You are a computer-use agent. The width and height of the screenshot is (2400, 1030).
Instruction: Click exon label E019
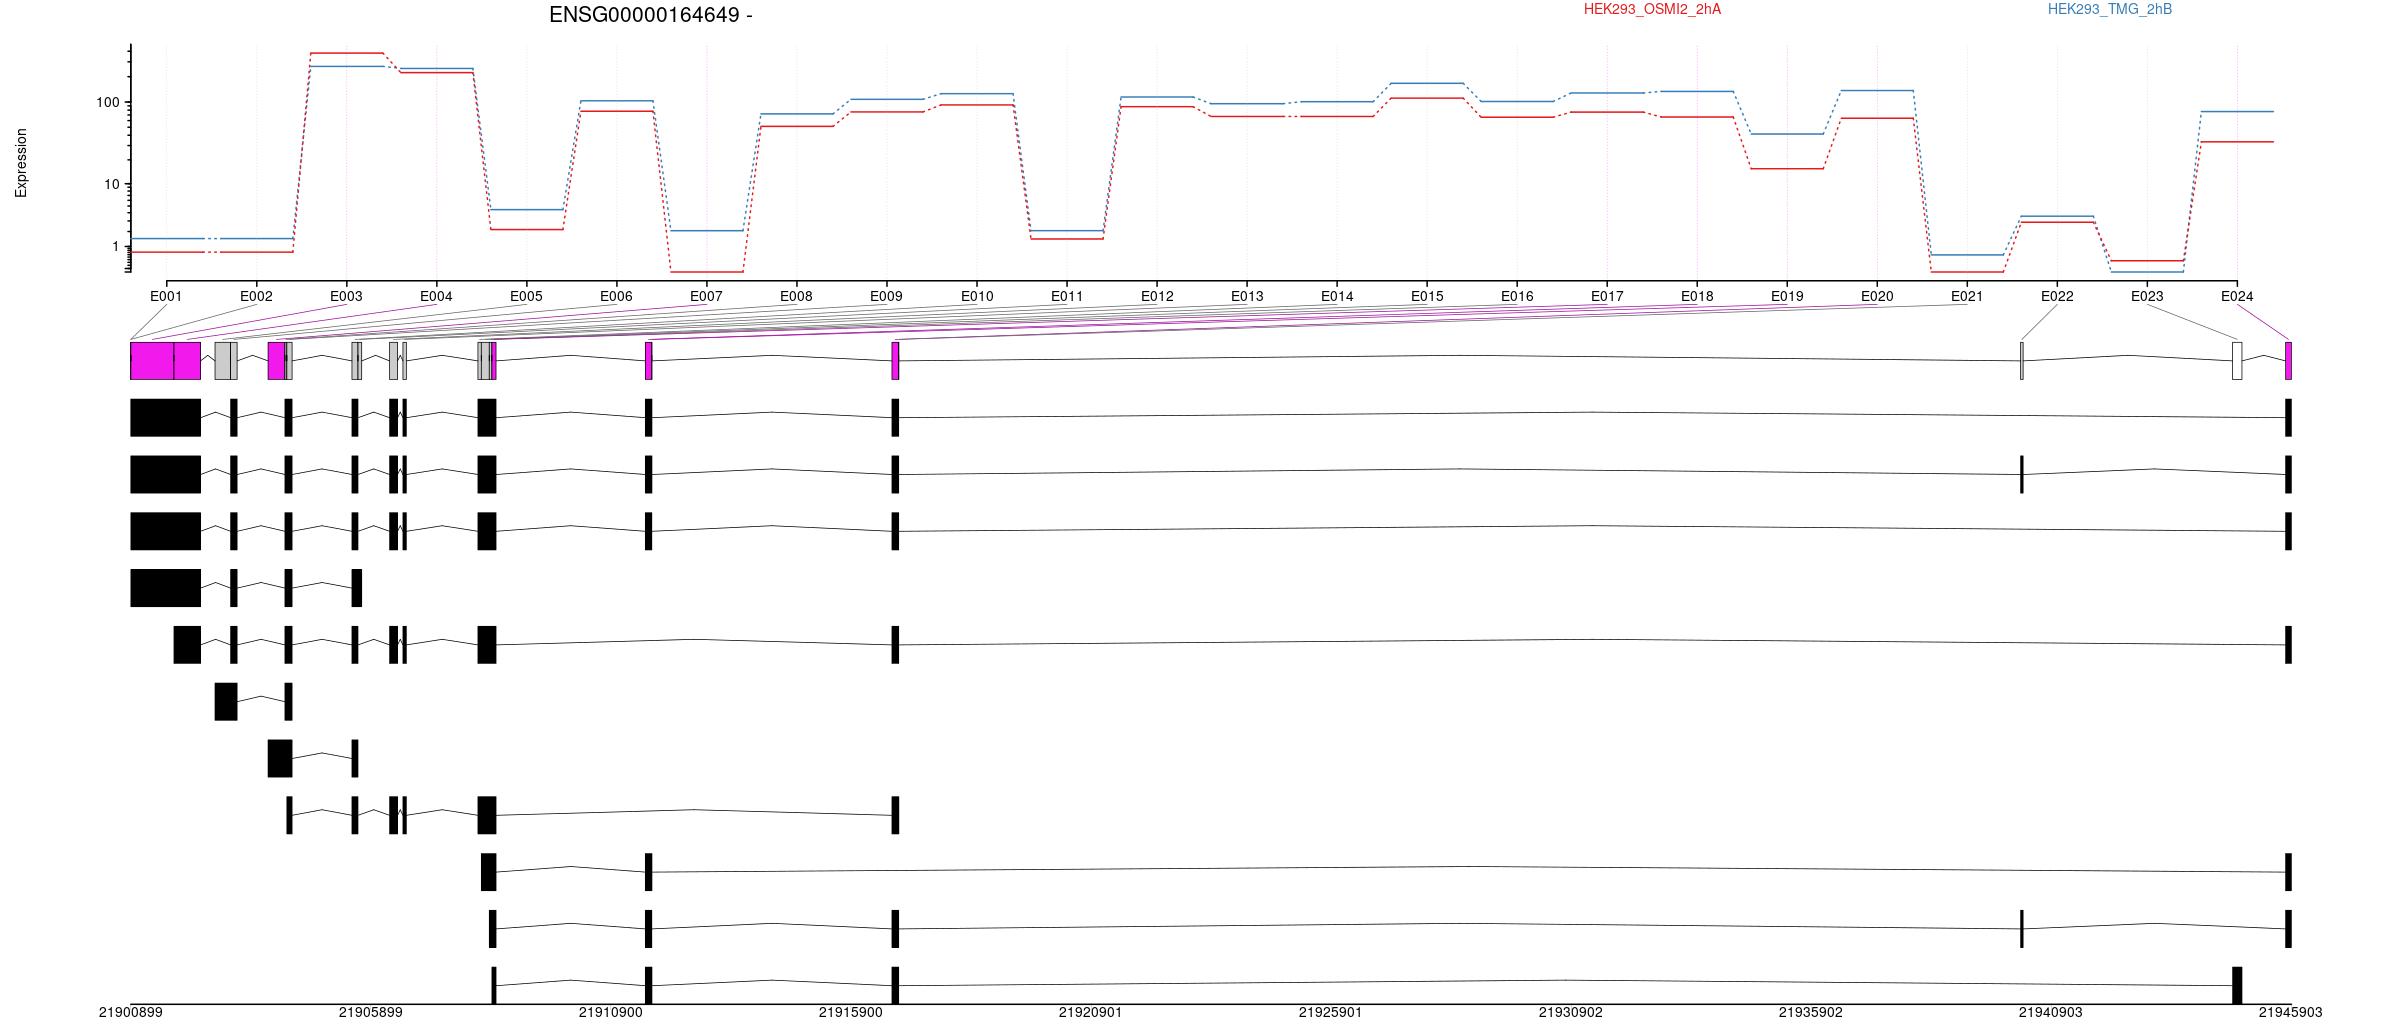tap(1787, 296)
